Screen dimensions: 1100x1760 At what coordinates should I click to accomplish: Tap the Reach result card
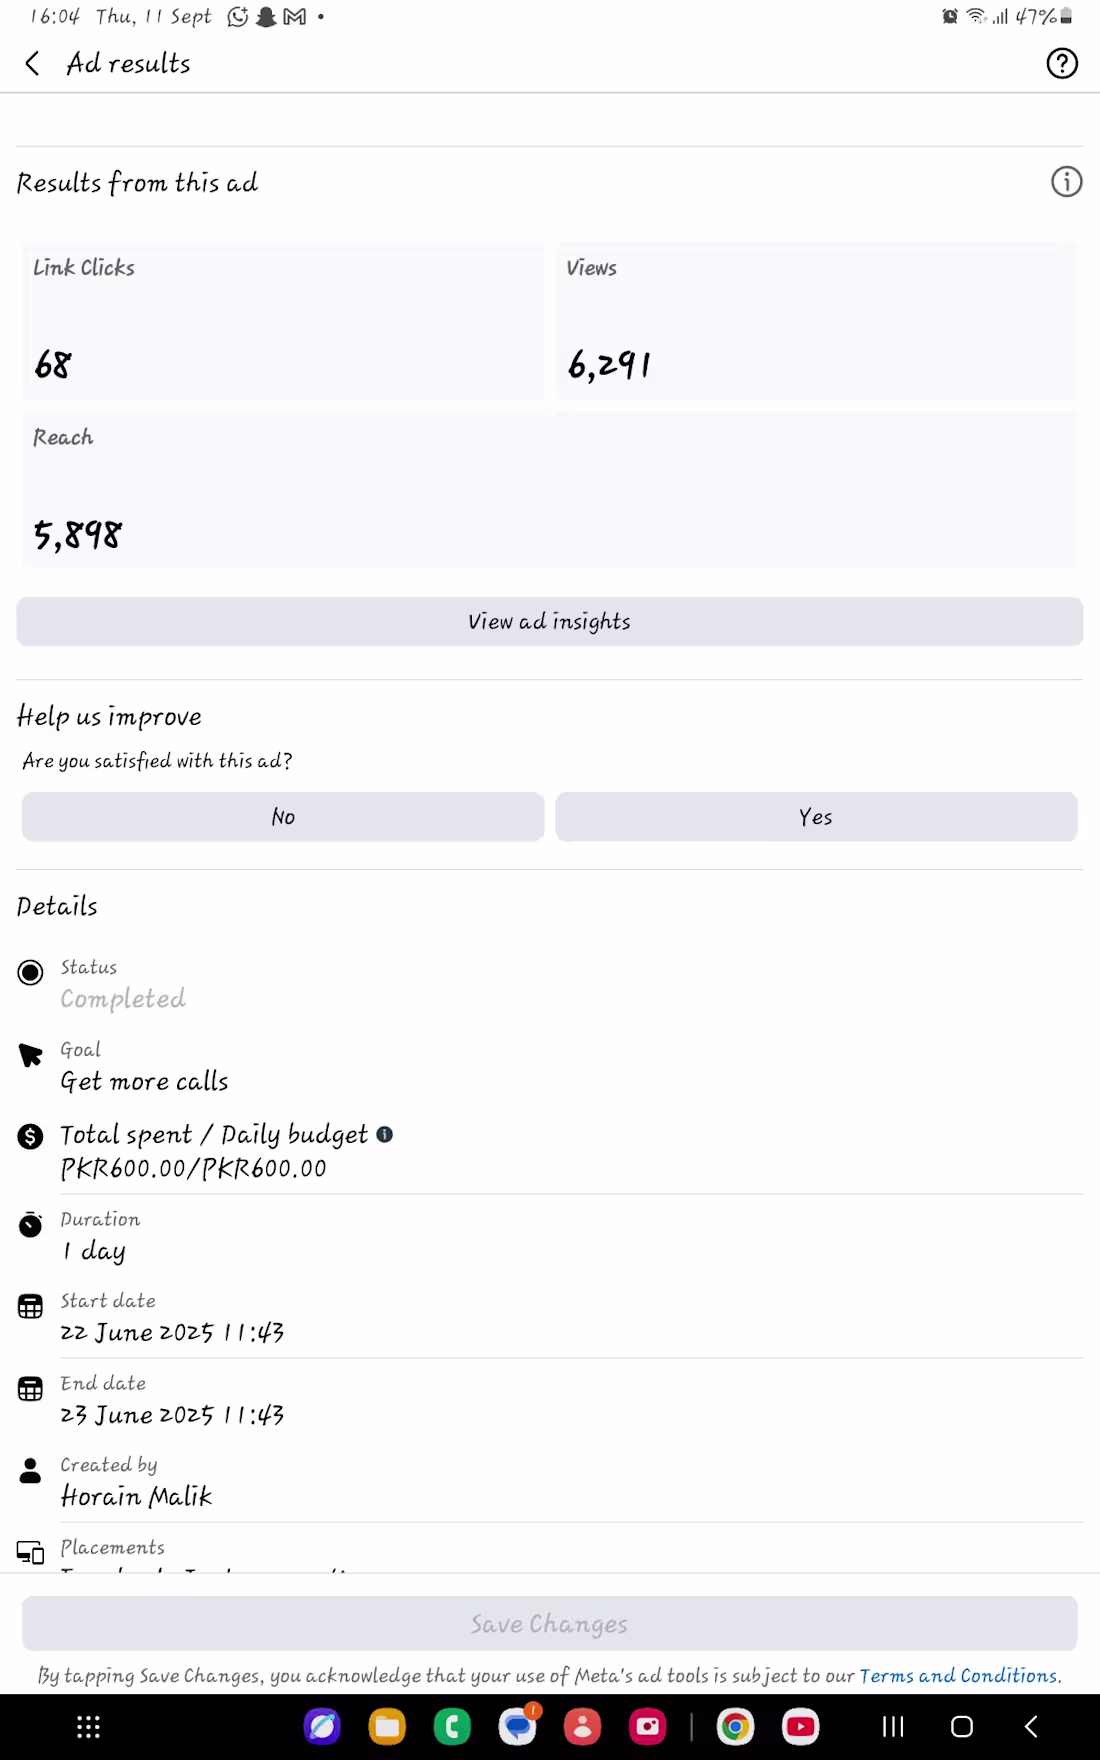click(x=550, y=490)
